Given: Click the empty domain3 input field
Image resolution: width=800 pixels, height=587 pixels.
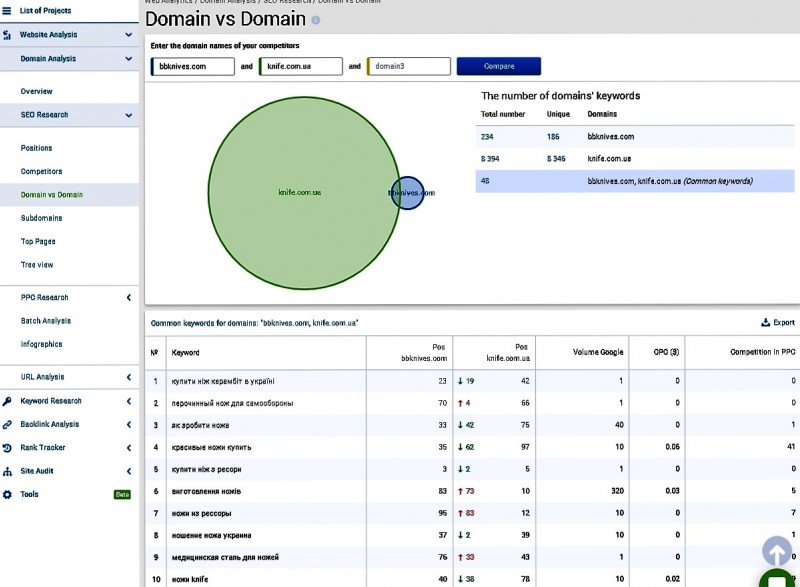Looking at the screenshot, I should [x=409, y=66].
